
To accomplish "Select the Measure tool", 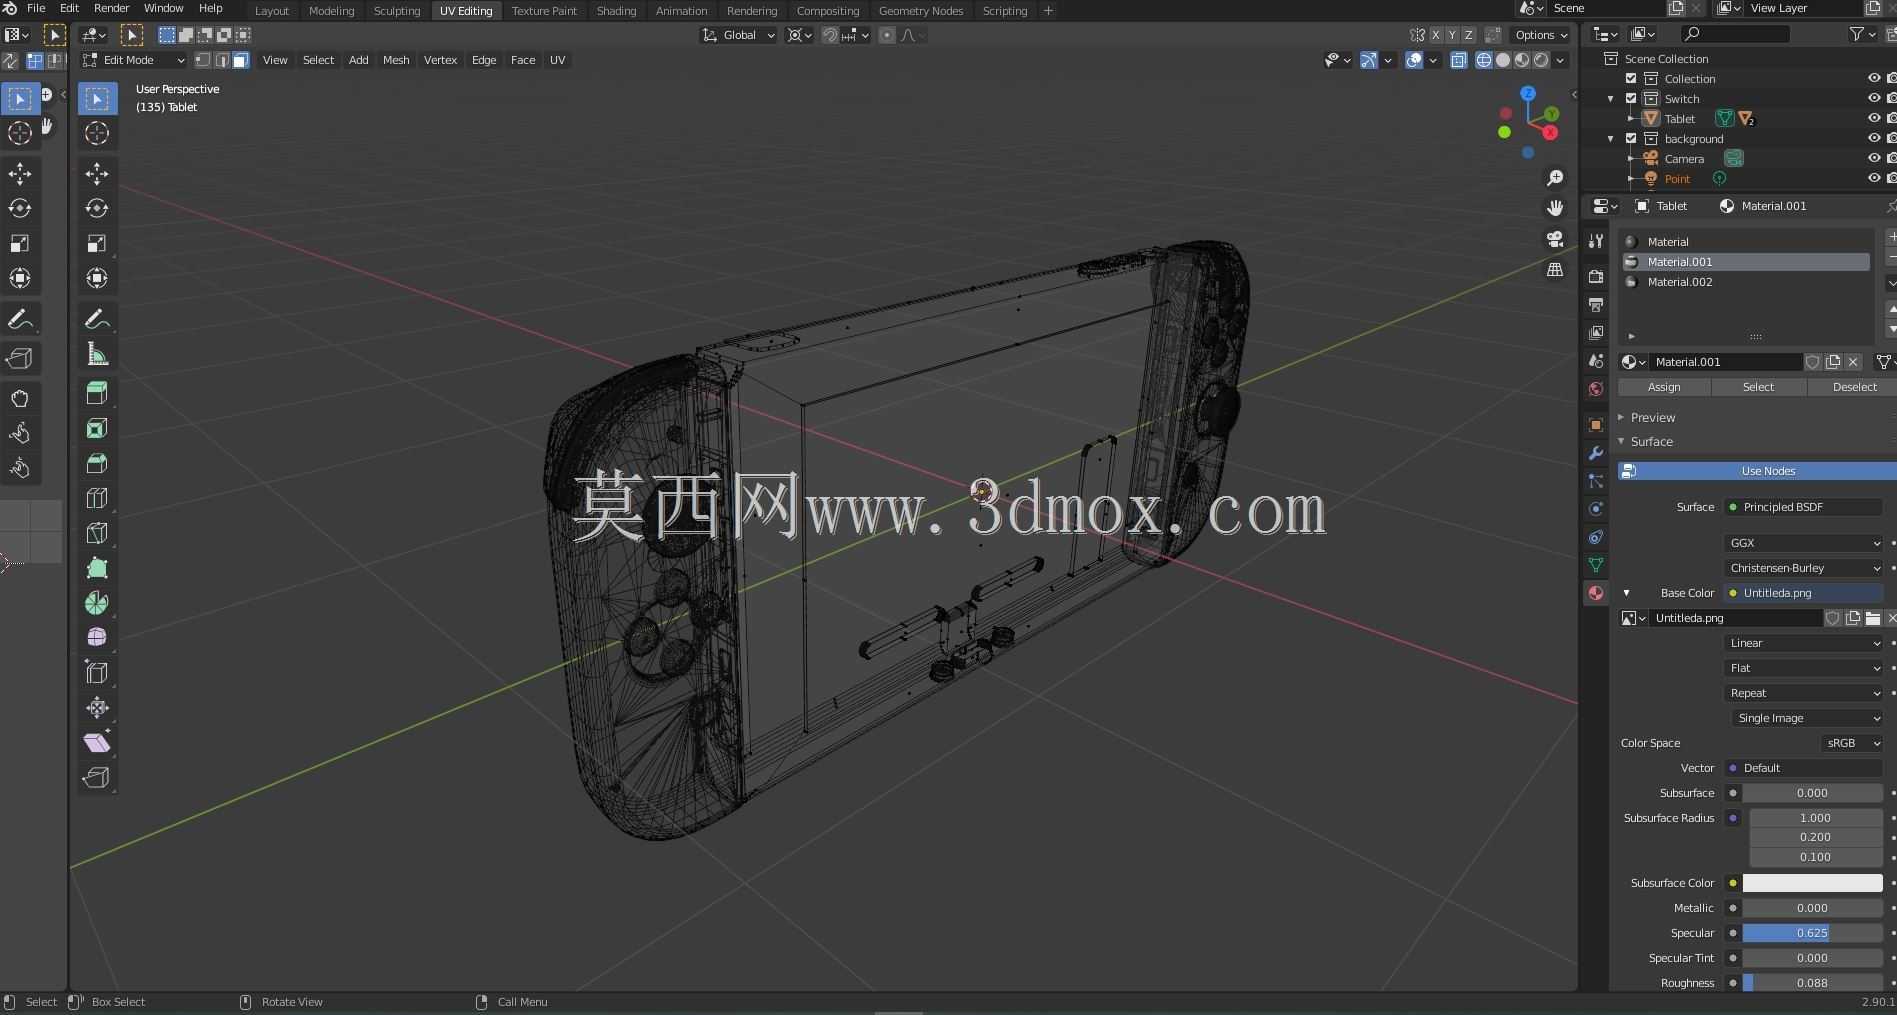I will coord(97,354).
